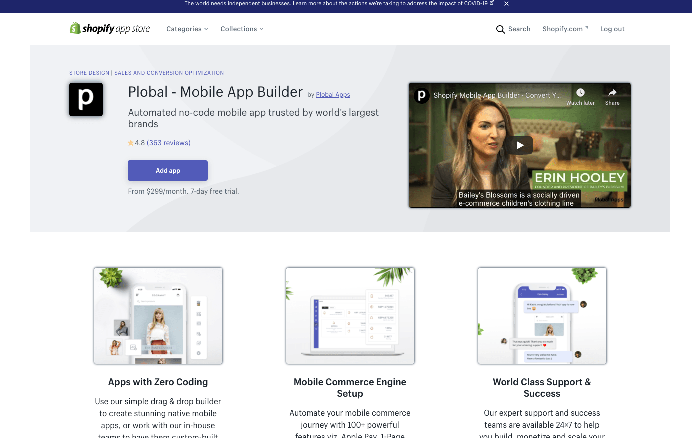Click the star rating icon
692x438 pixels.
coord(131,143)
